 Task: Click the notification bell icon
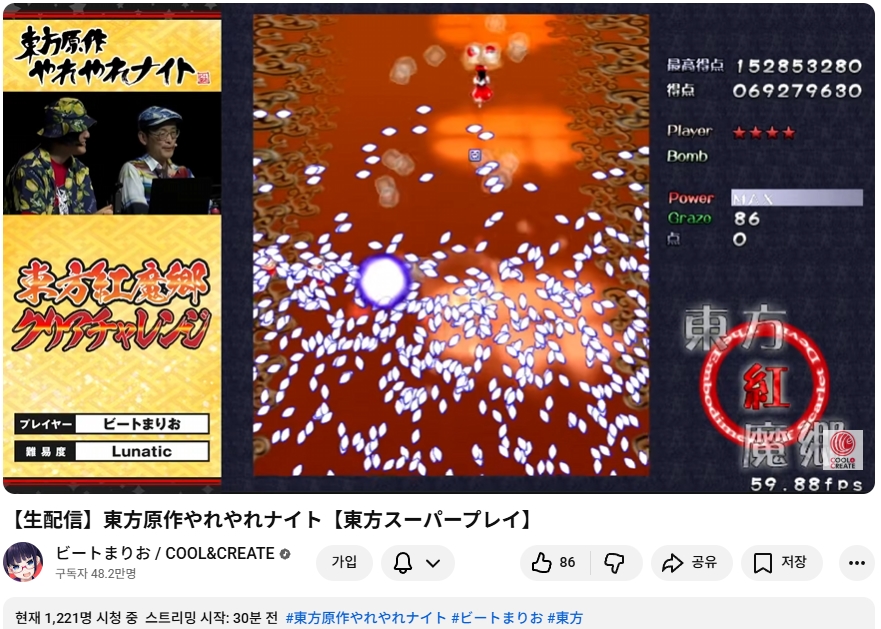click(x=403, y=563)
